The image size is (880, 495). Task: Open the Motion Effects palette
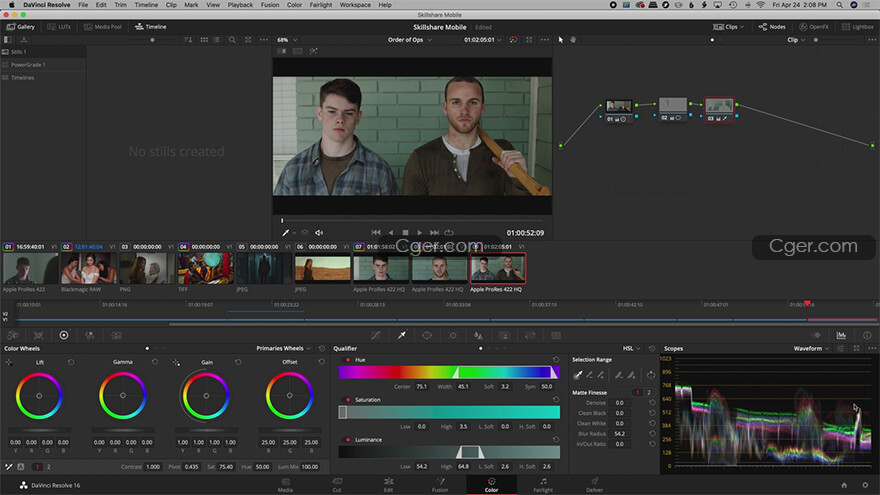click(x=116, y=335)
